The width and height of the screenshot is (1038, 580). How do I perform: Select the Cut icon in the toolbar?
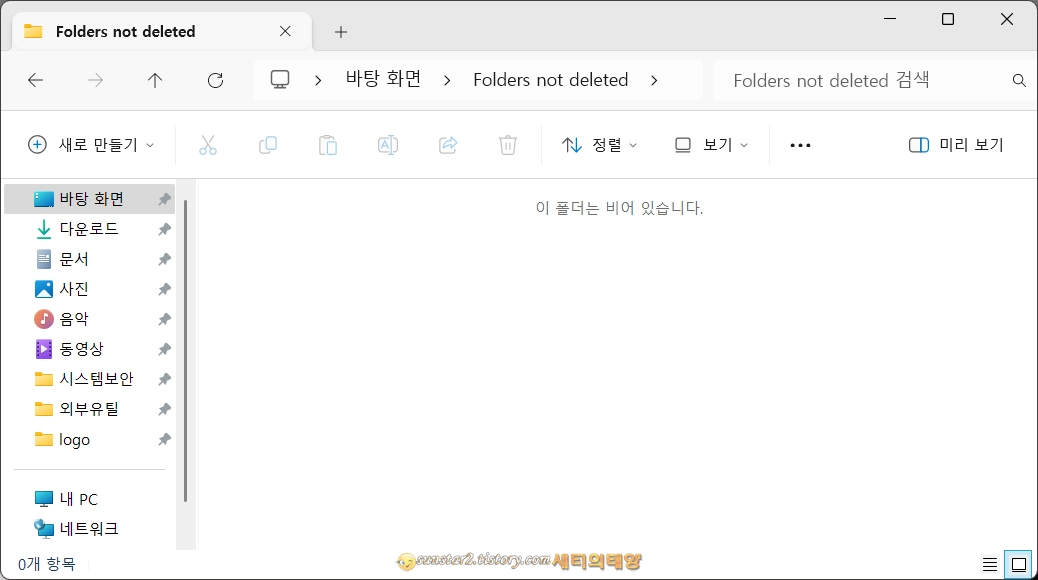pos(208,145)
